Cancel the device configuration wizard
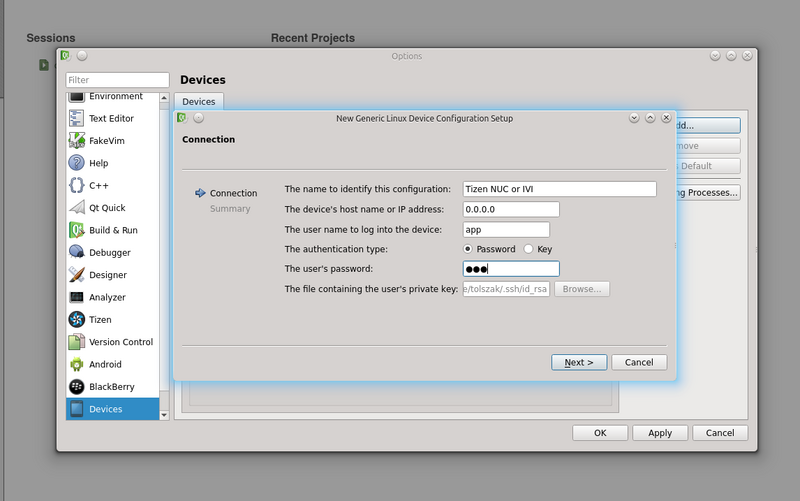Viewport: 800px width, 501px height. (x=638, y=362)
